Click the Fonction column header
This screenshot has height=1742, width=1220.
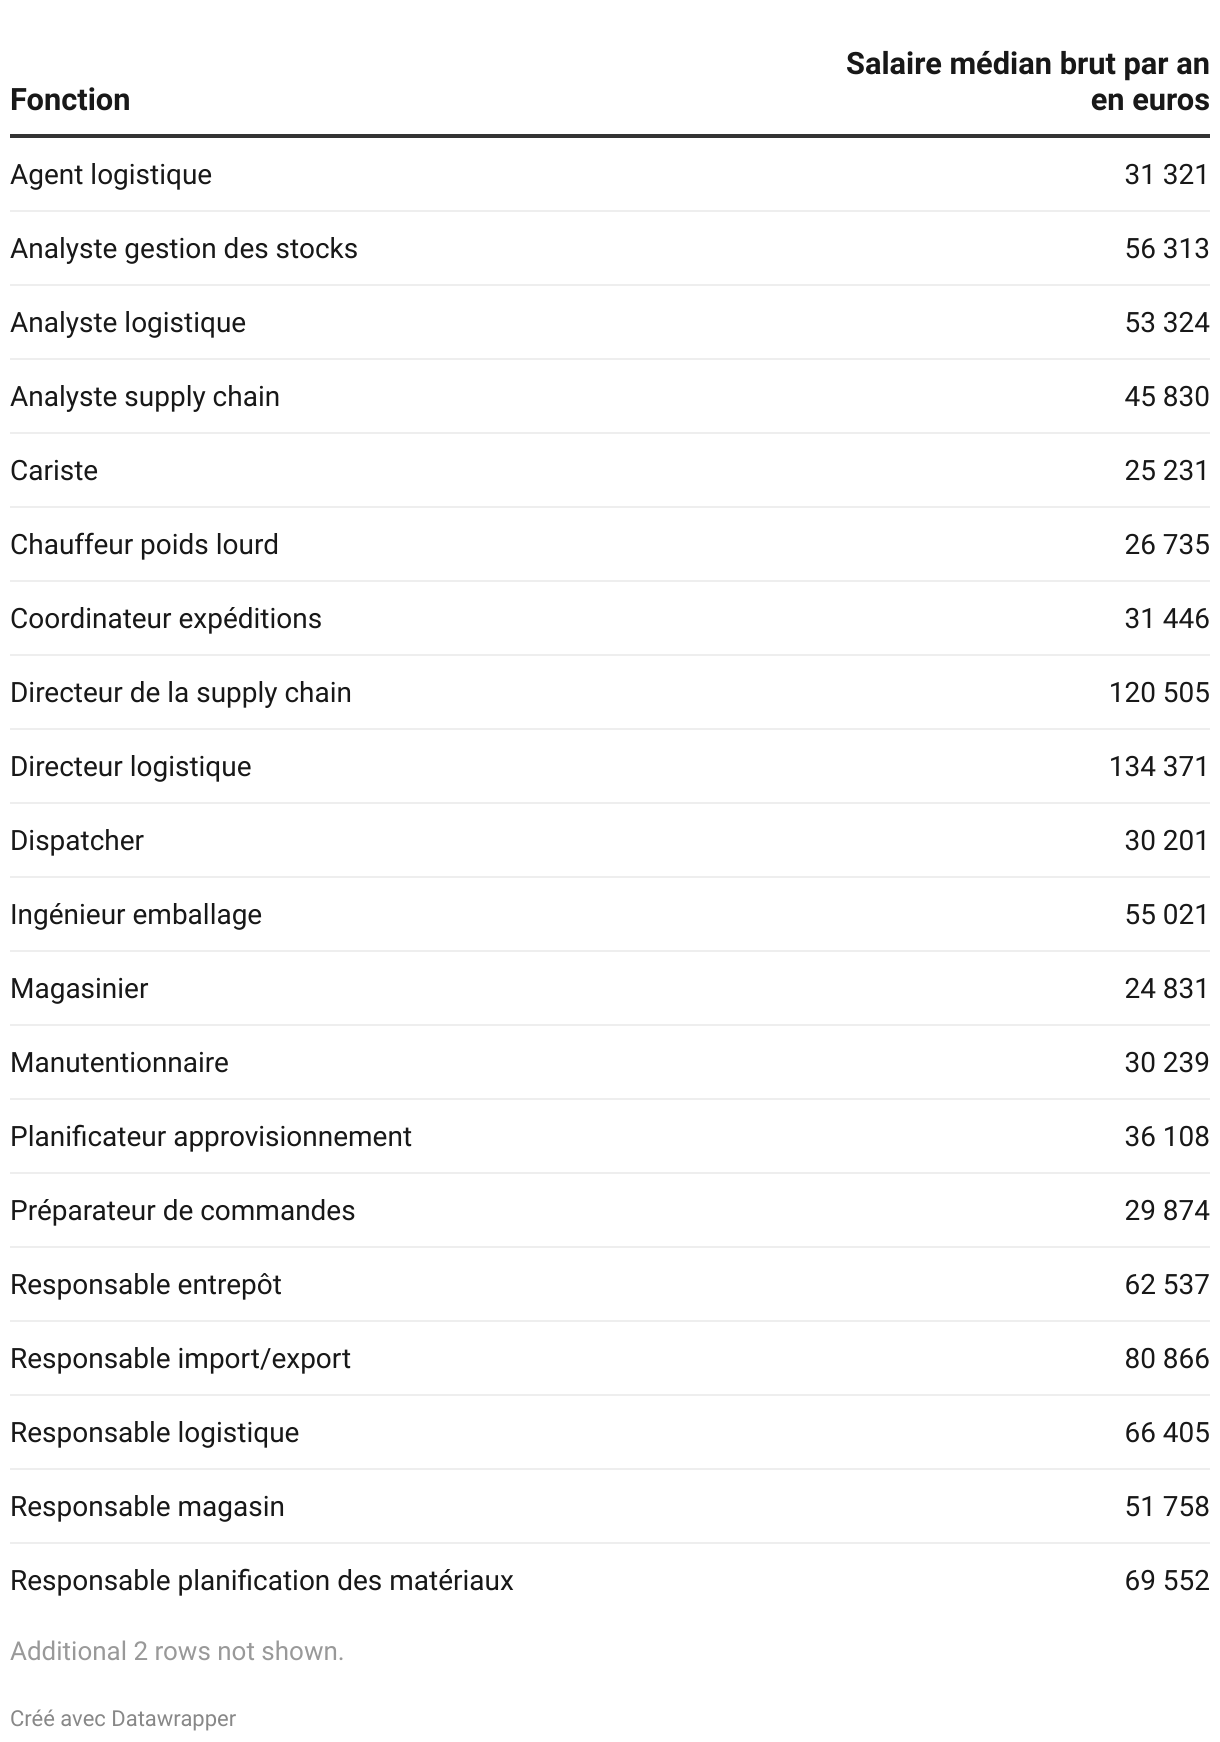pos(70,100)
